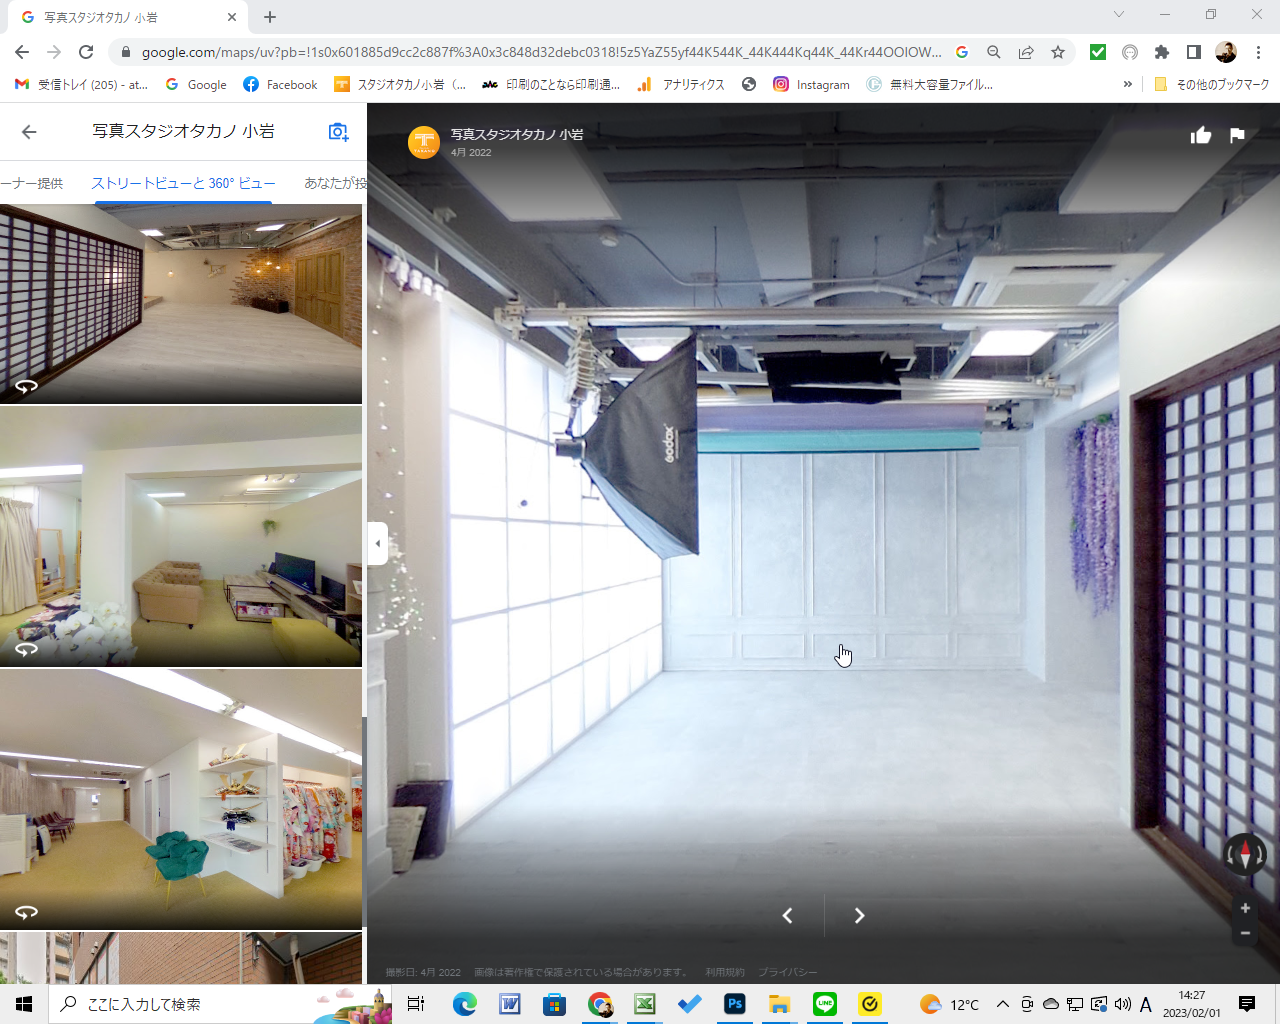Switch to the オーナー提供 tab
The image size is (1280, 1024).
point(32,183)
